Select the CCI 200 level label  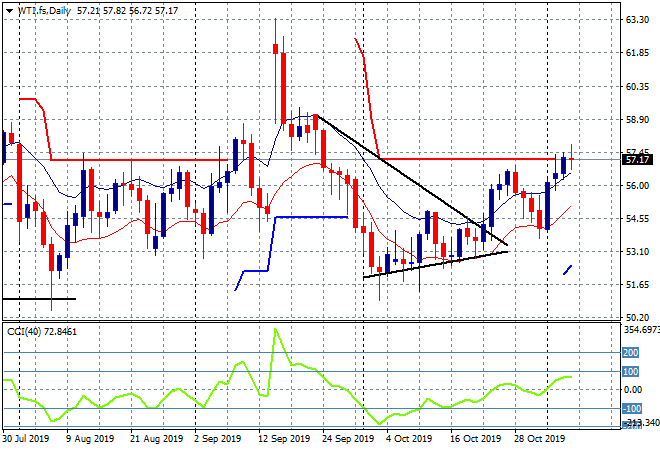tap(631, 353)
